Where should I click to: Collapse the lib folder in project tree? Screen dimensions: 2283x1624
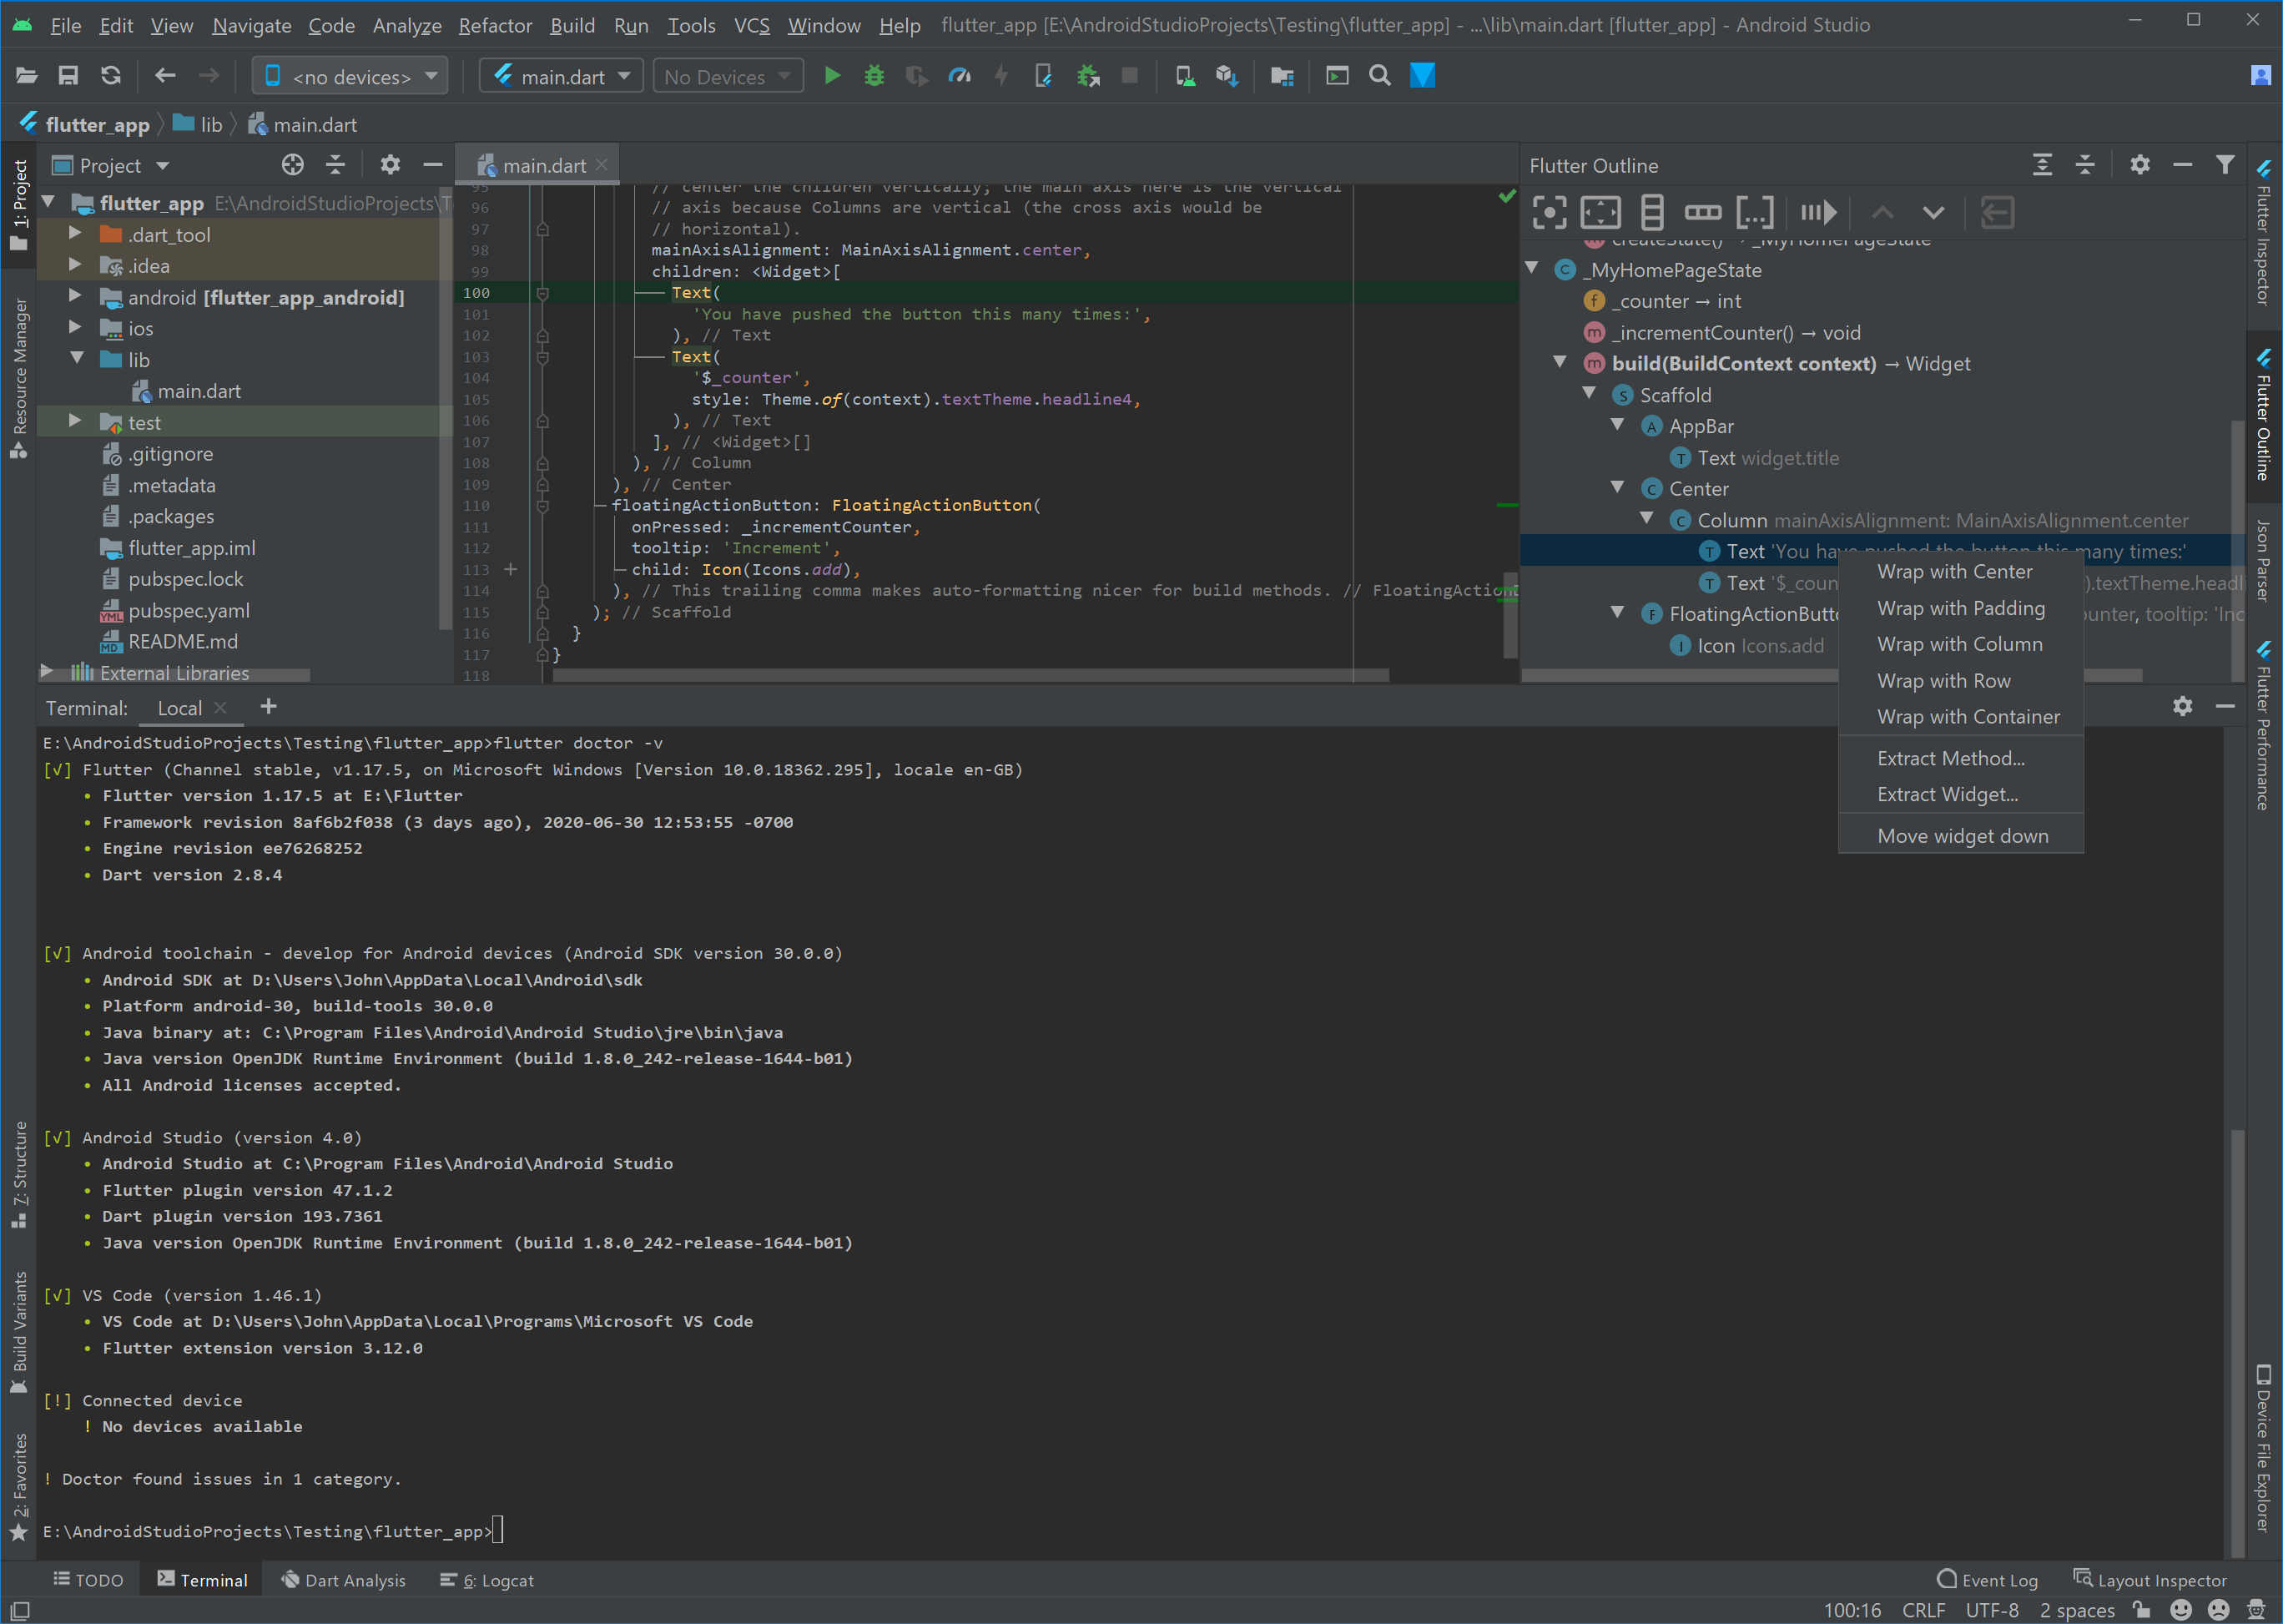(77, 359)
